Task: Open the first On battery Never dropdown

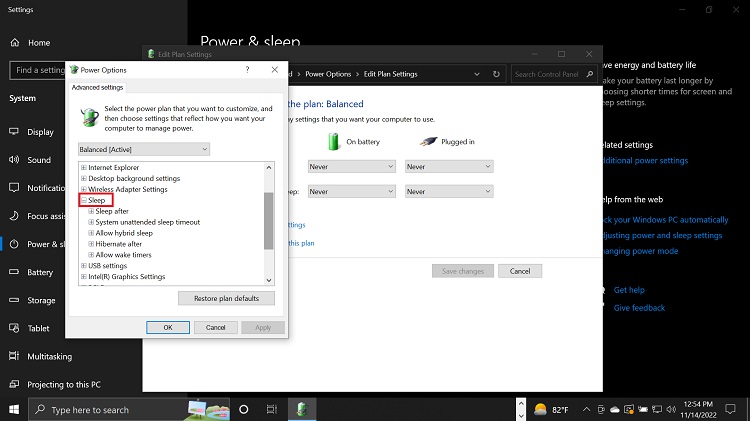Action: (x=351, y=167)
